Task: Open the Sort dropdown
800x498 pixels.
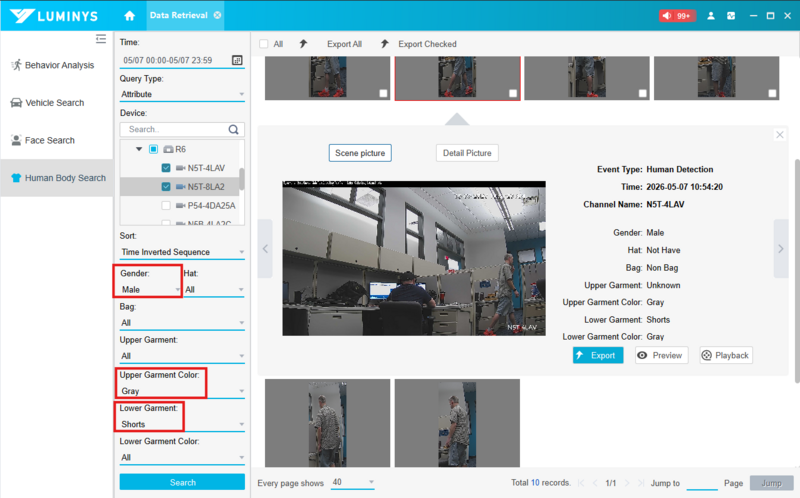Action: click(182, 252)
